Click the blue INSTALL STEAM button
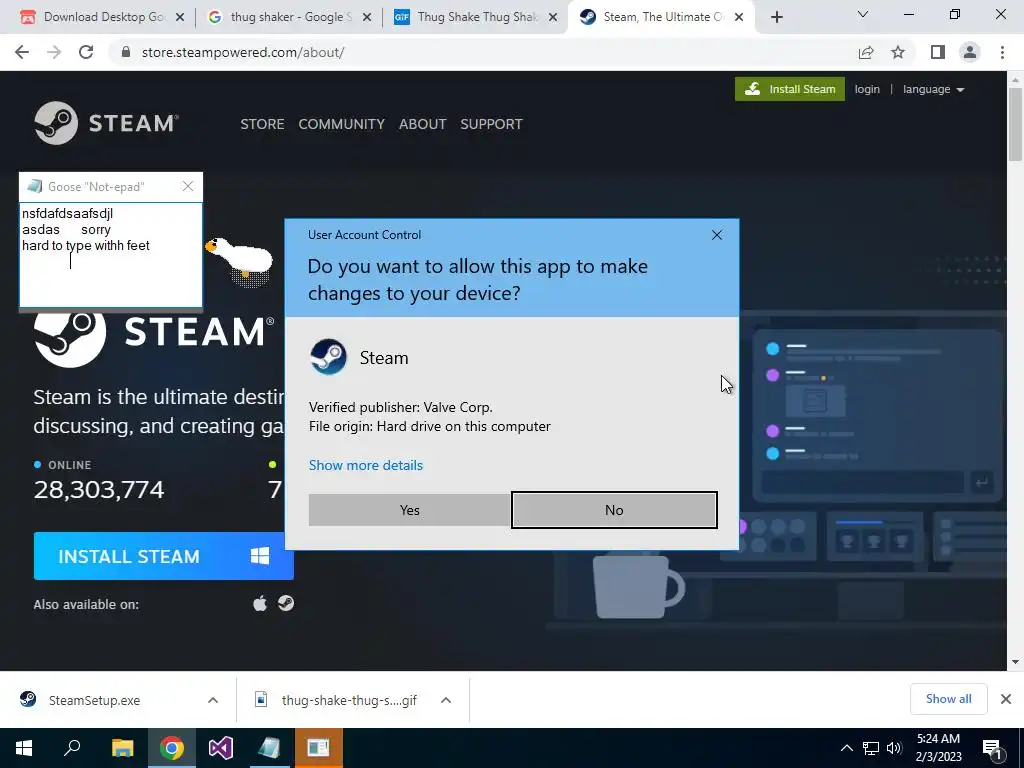 pos(163,556)
